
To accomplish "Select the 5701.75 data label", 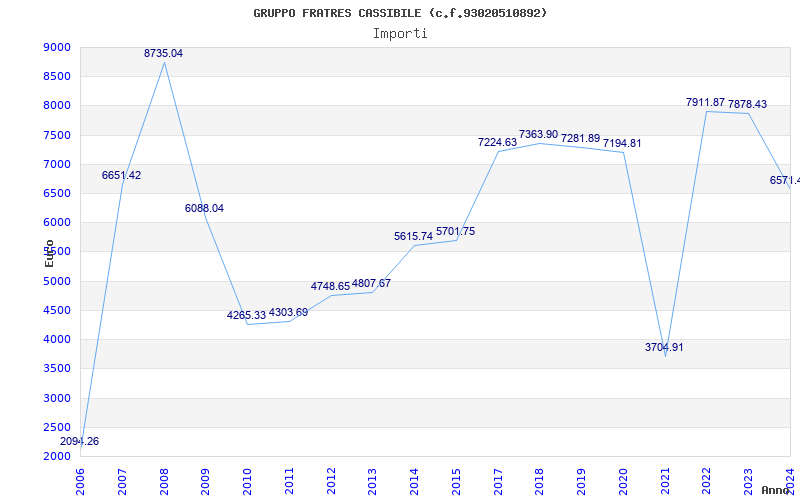I will (x=456, y=231).
